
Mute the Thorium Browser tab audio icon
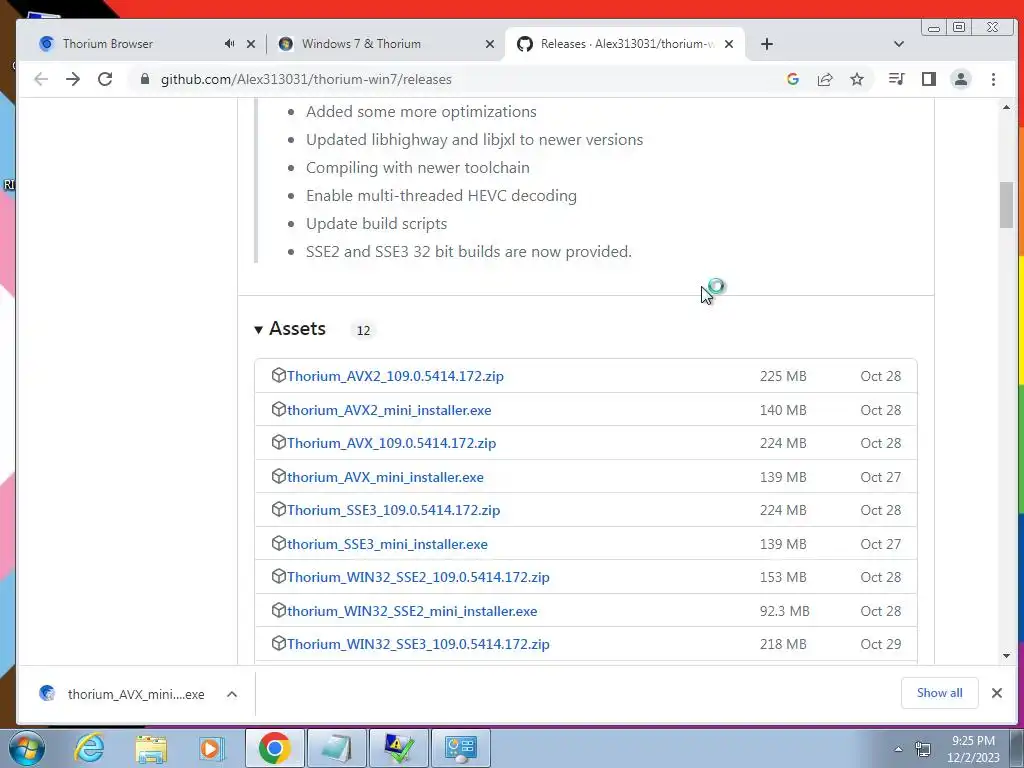click(x=229, y=44)
